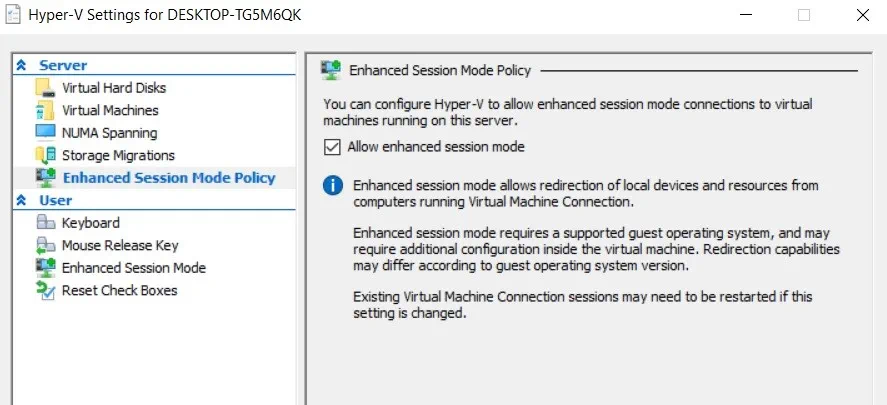Select Storage Migrations settings item
The width and height of the screenshot is (887, 405).
point(118,155)
